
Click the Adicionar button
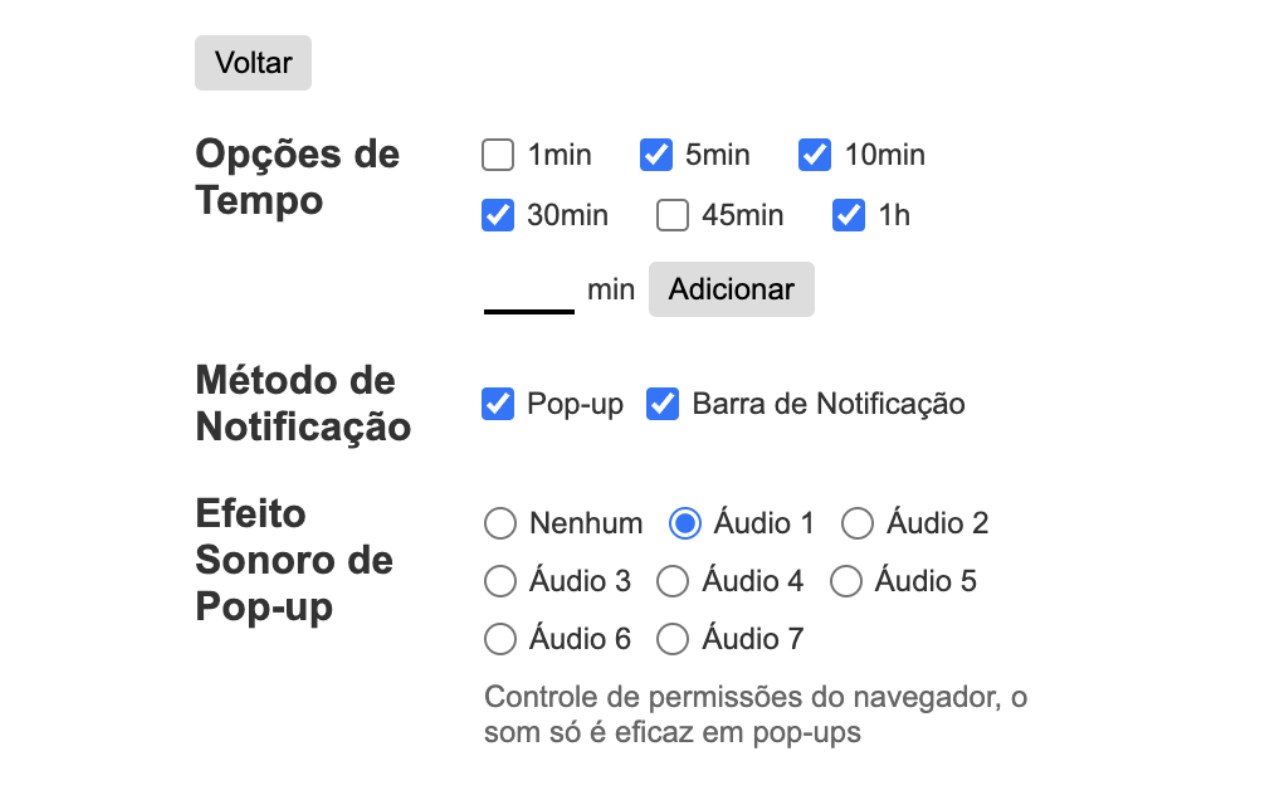click(731, 290)
